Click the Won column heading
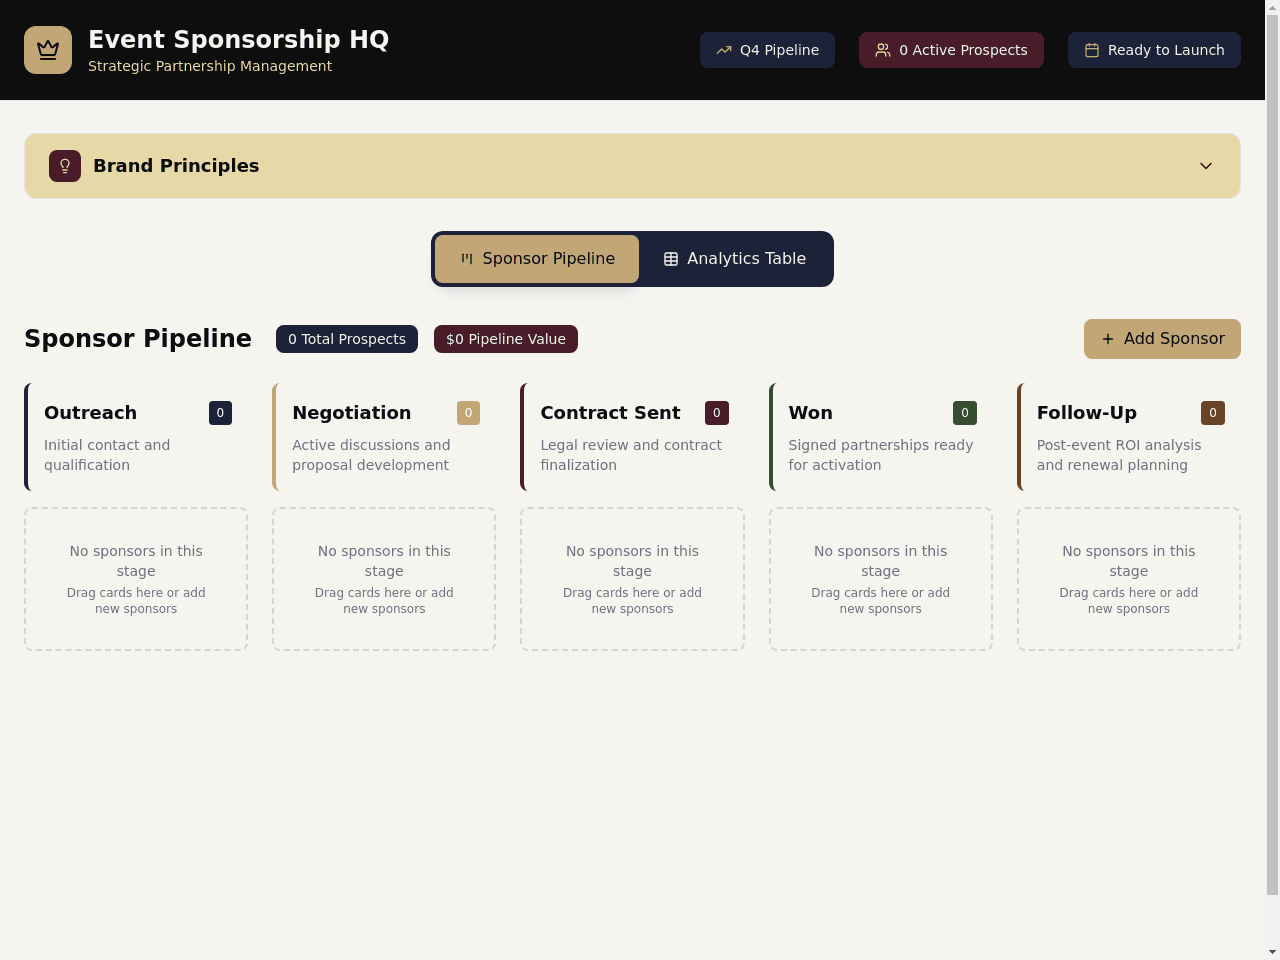 click(x=811, y=413)
